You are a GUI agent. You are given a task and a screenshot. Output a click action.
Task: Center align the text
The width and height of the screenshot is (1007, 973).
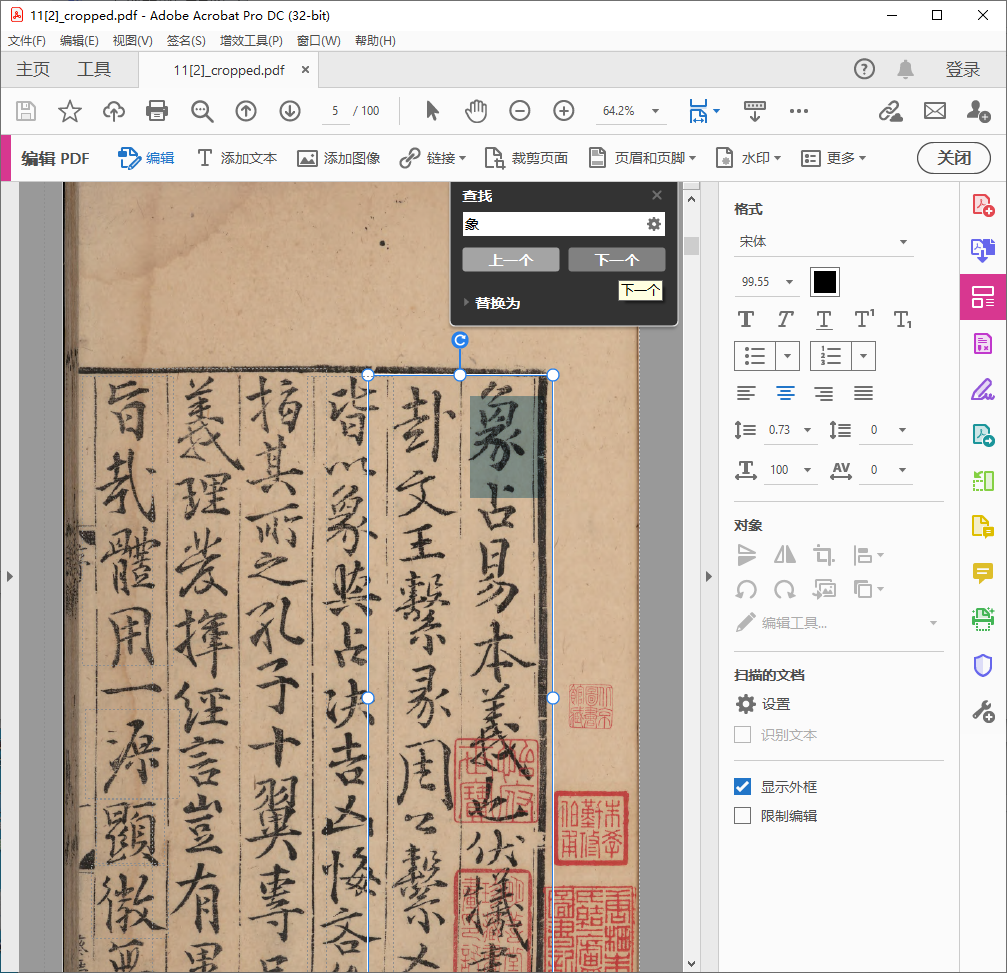click(785, 393)
